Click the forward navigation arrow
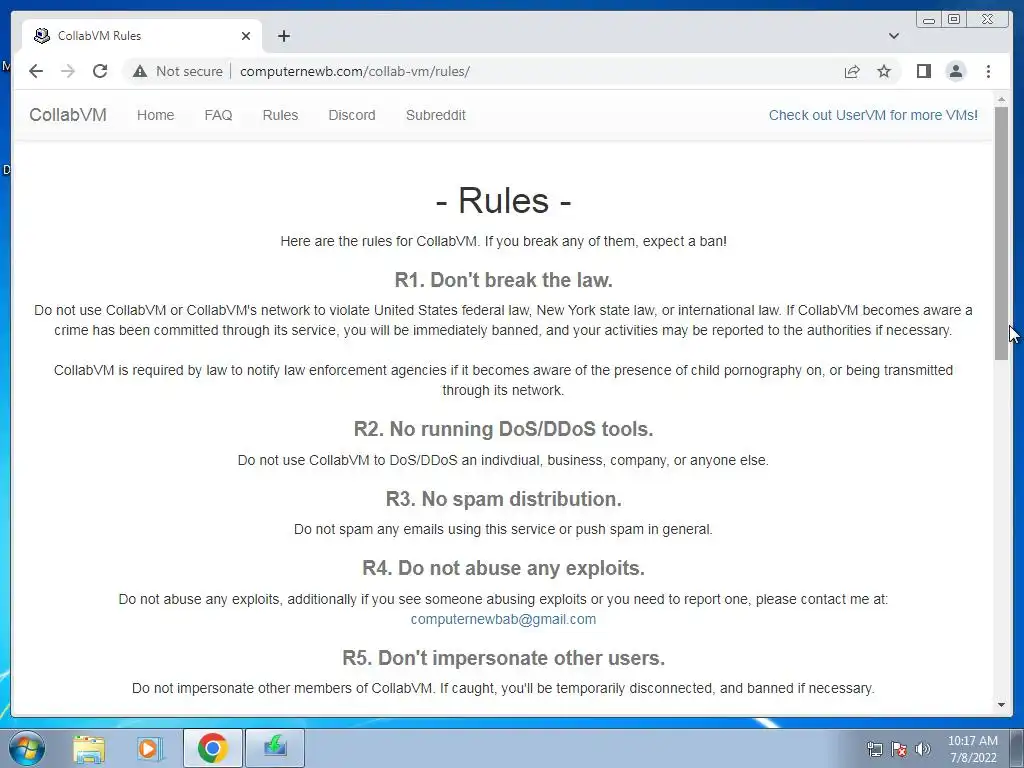 [68, 71]
